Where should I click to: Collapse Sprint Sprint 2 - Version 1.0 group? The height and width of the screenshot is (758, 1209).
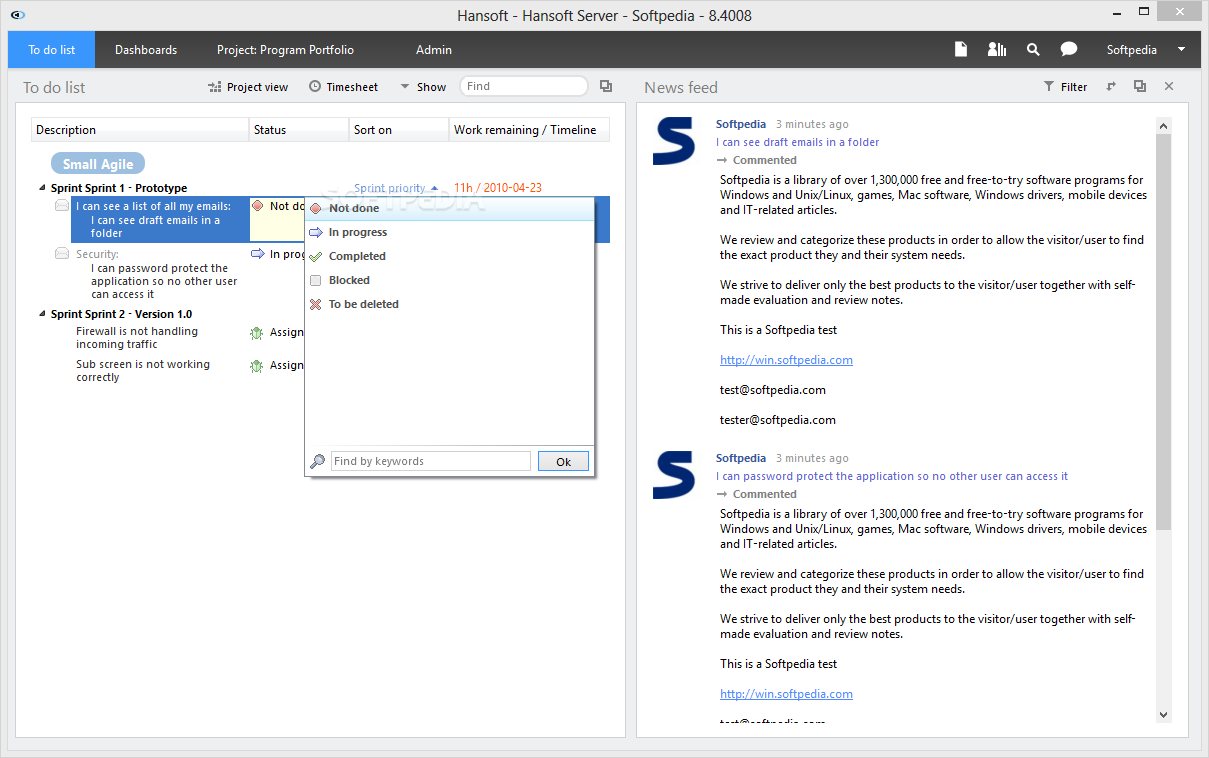click(x=42, y=314)
